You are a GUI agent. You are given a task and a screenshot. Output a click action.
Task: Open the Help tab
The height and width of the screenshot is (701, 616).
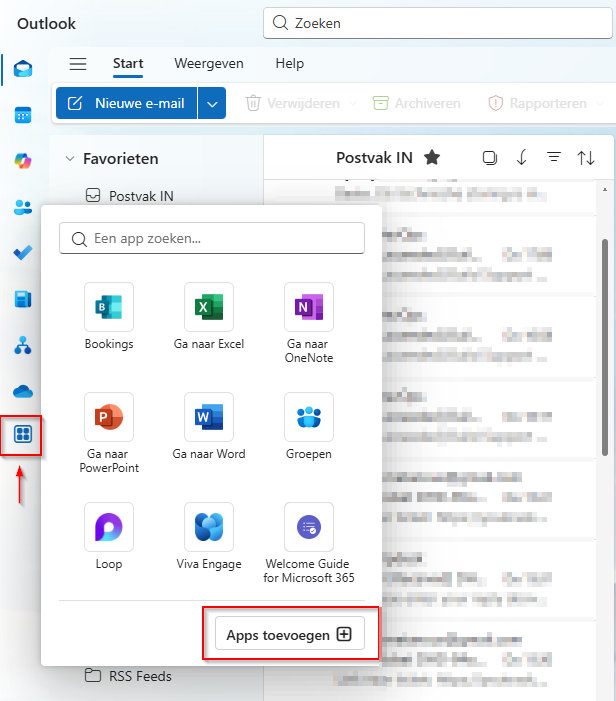289,64
